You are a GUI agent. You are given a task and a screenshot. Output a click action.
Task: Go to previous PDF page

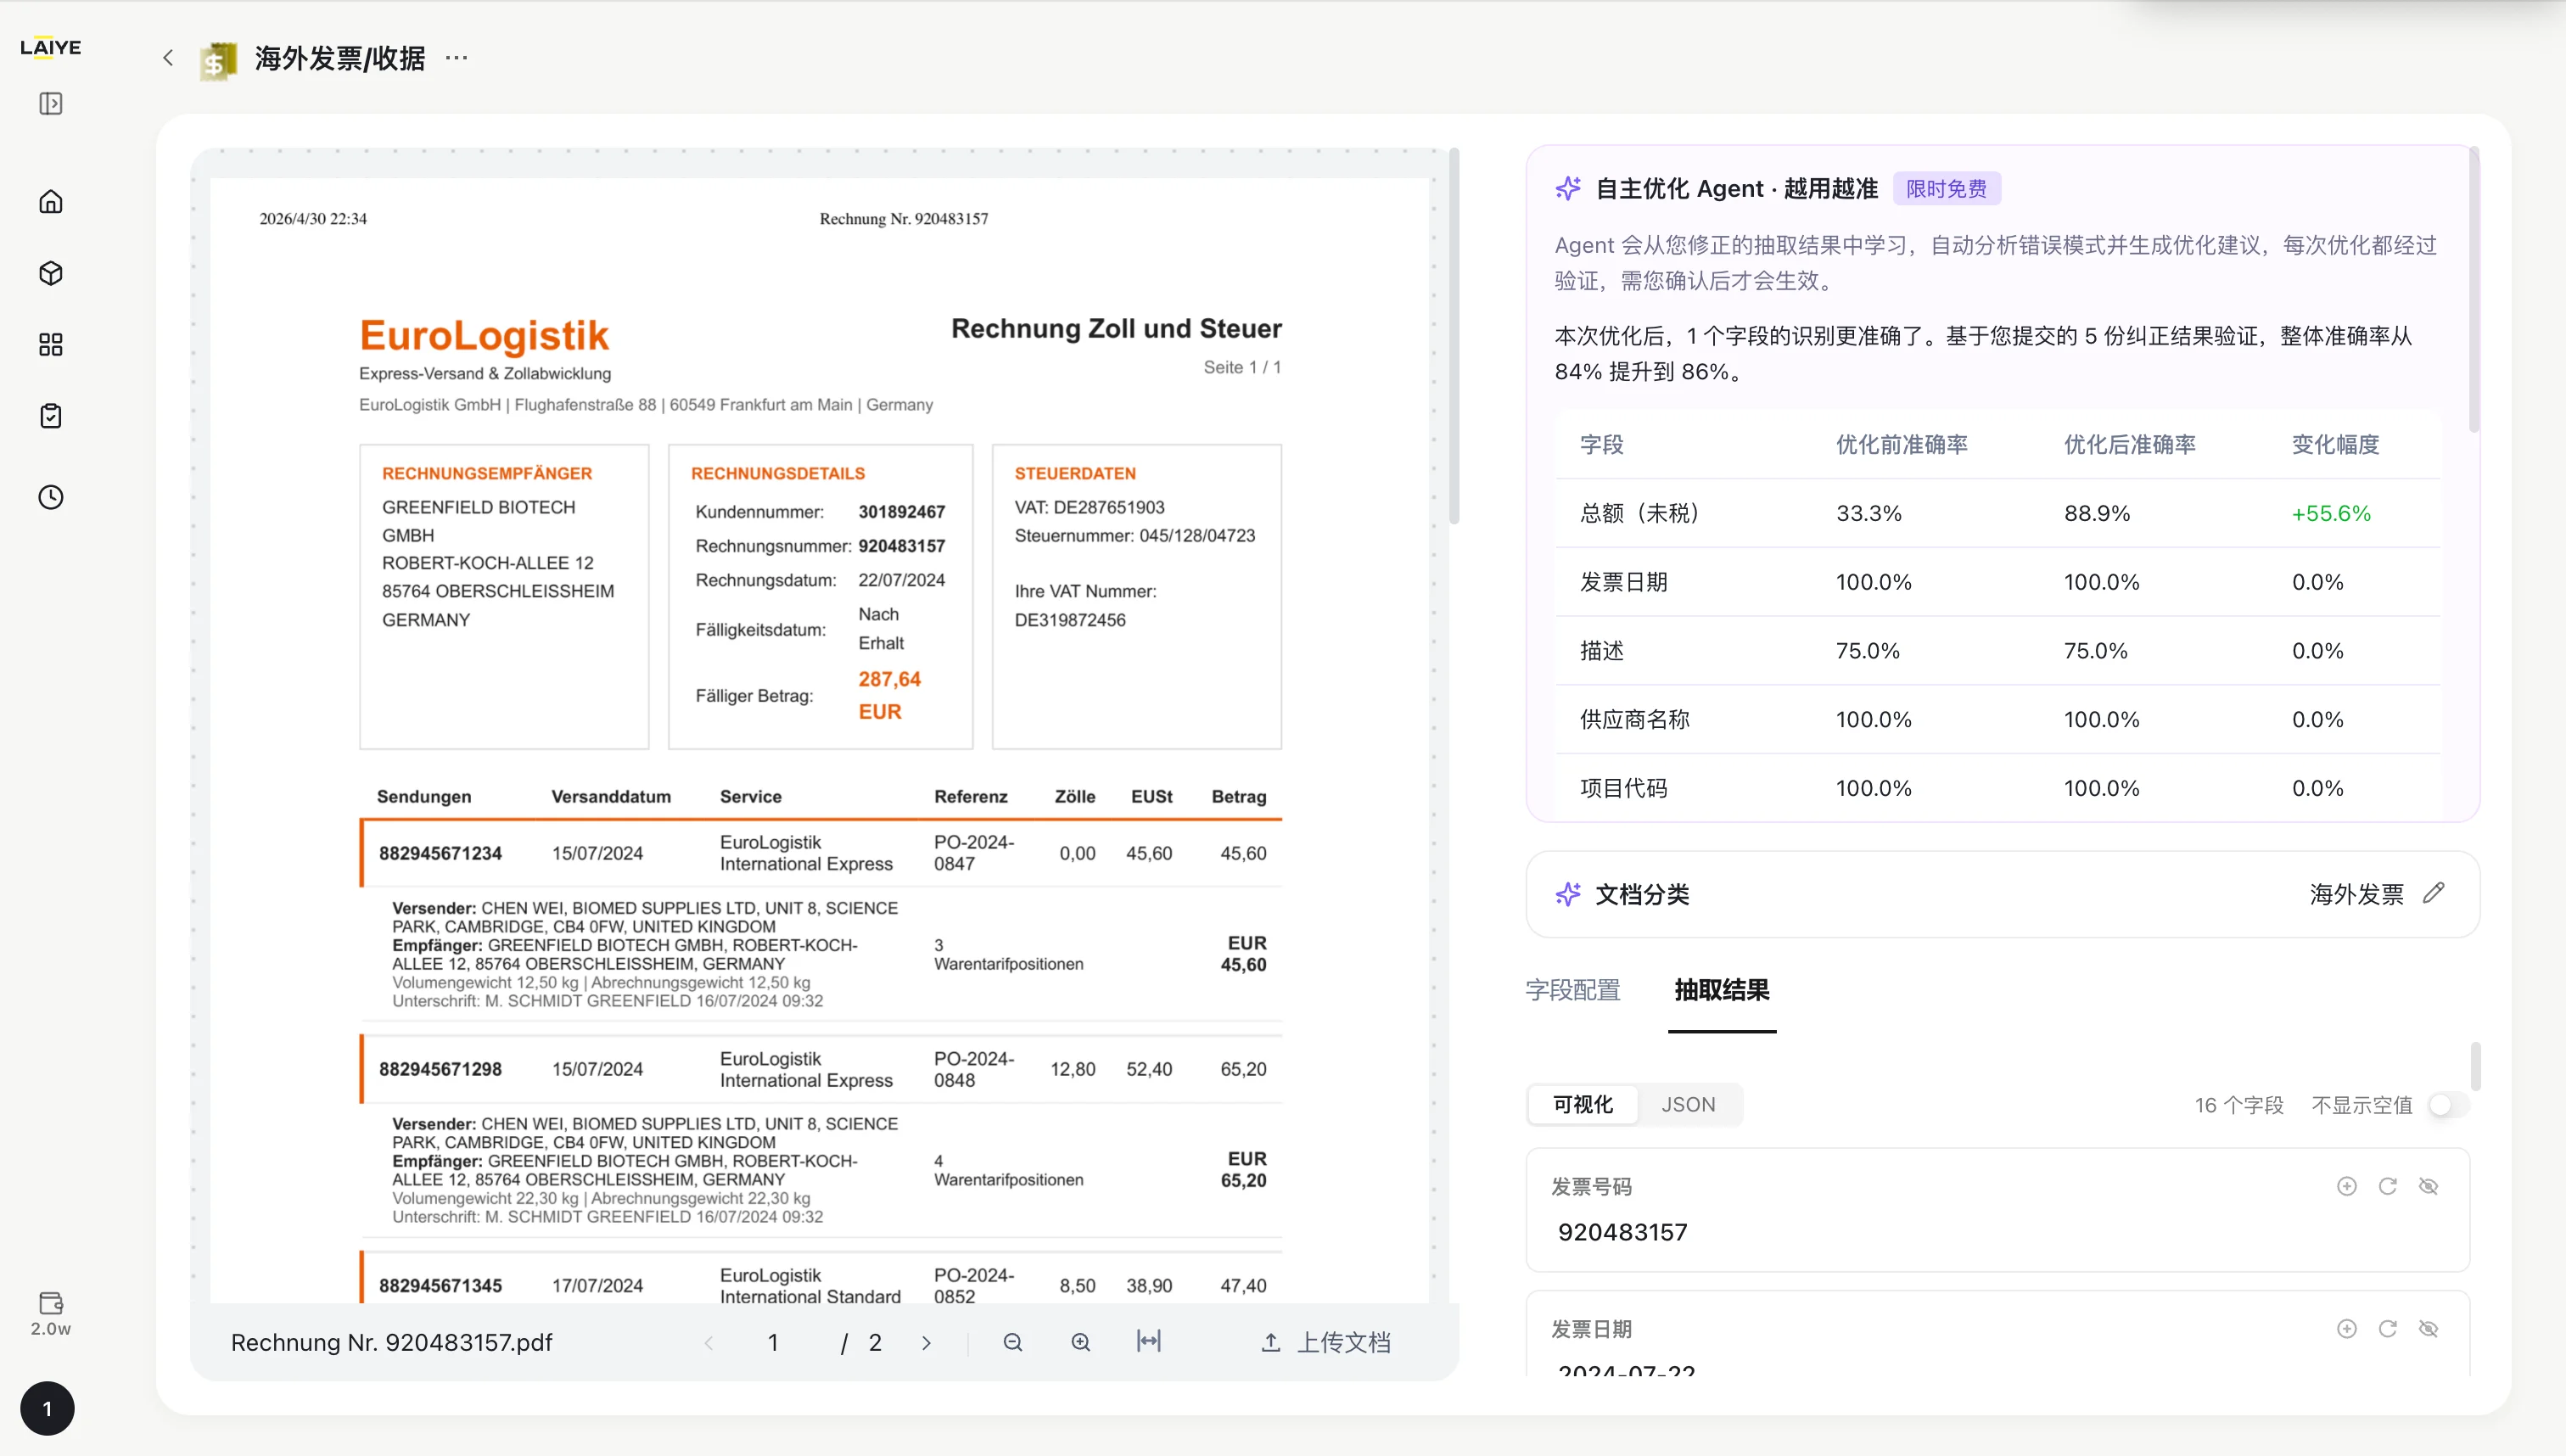coord(709,1343)
